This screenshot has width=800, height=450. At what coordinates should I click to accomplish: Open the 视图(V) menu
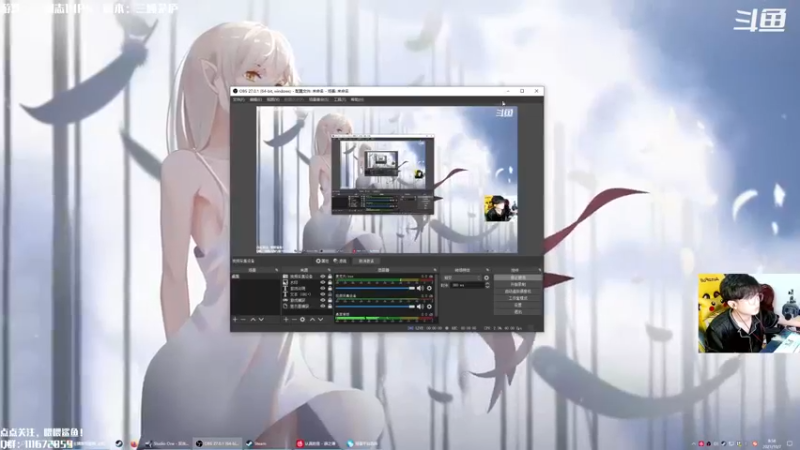pos(273,99)
